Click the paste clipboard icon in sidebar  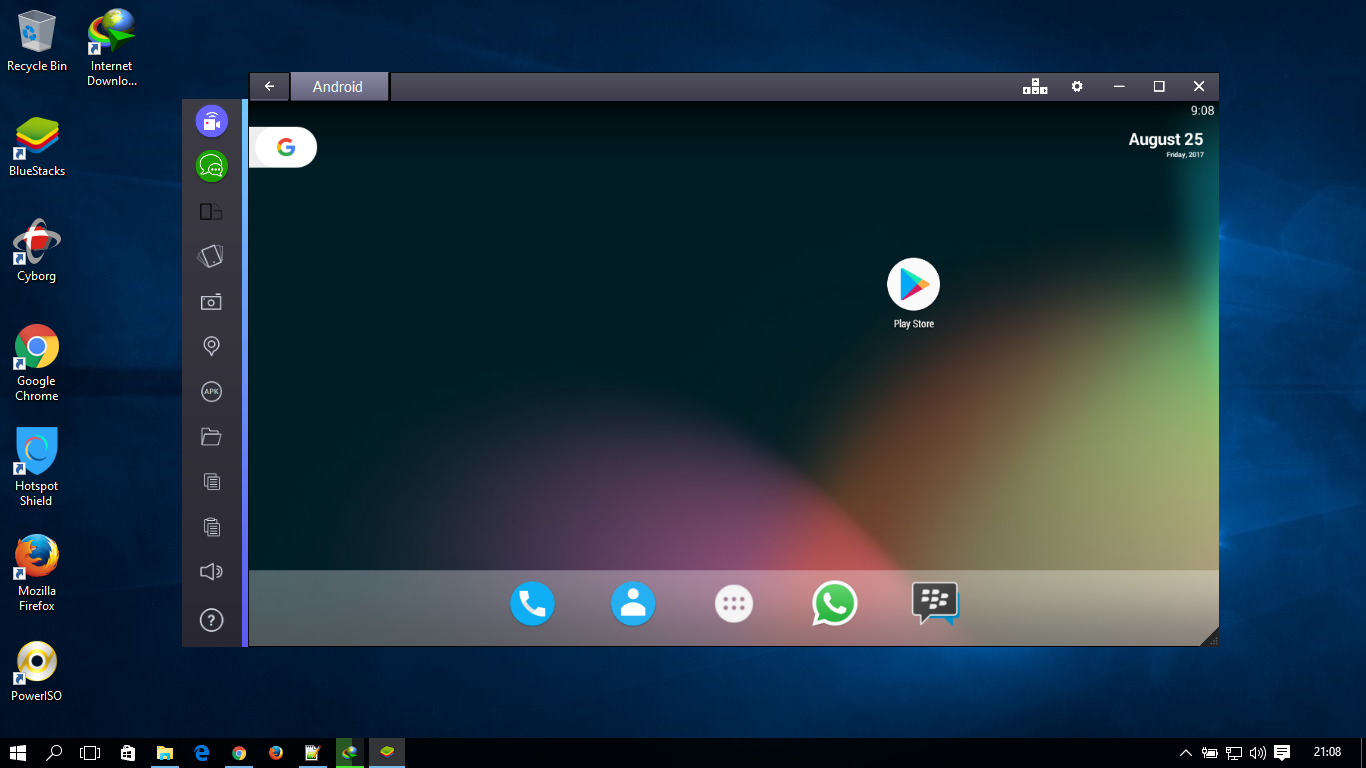[x=211, y=526]
